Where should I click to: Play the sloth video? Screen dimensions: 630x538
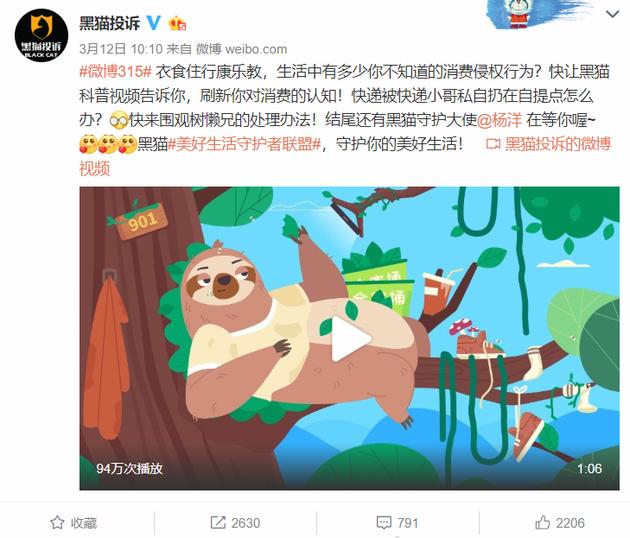pyautogui.click(x=350, y=338)
